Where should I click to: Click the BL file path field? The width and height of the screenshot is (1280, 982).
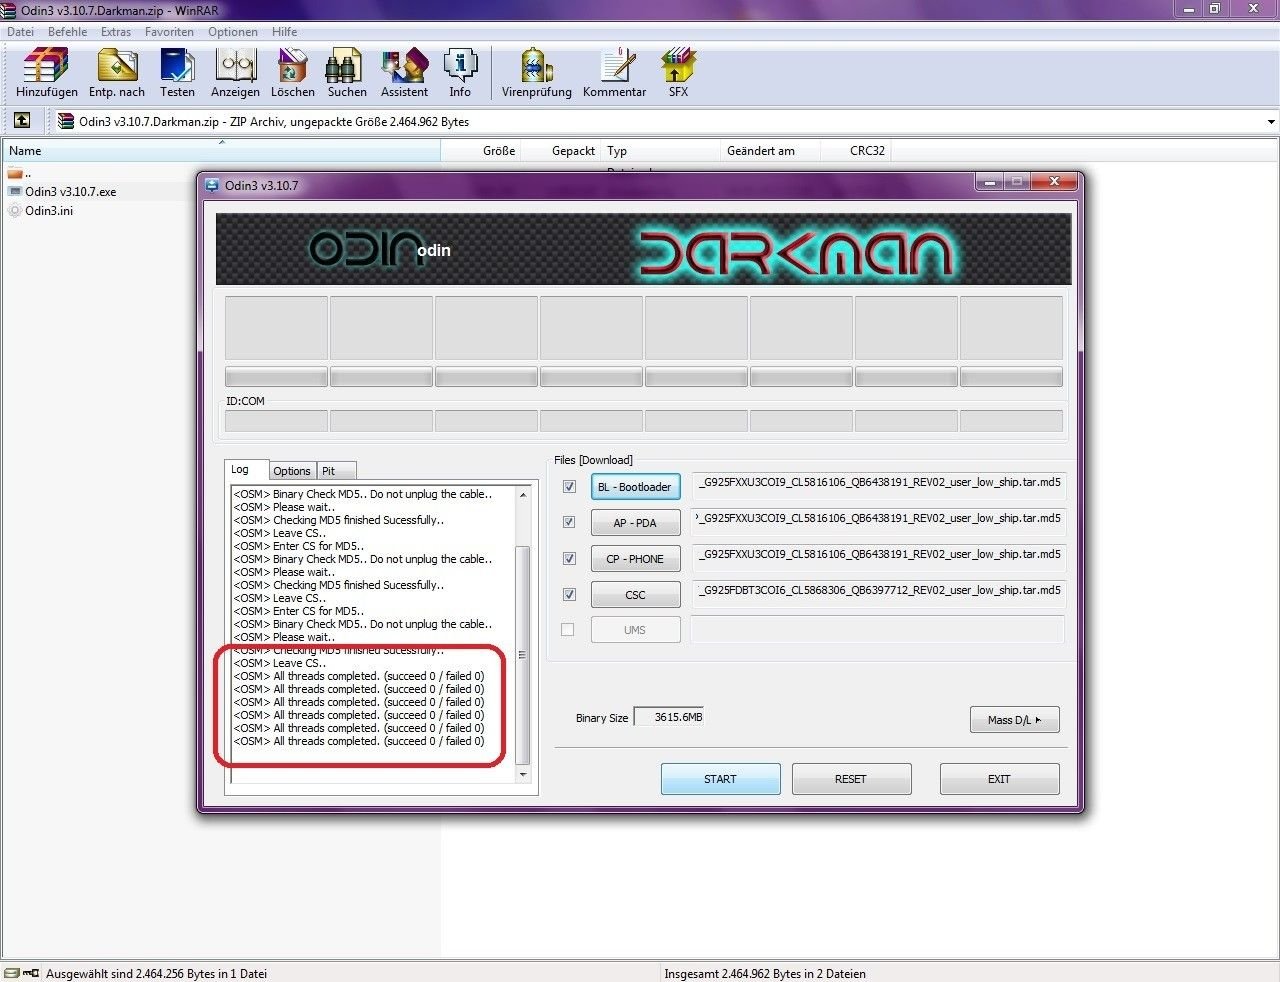tap(878, 486)
